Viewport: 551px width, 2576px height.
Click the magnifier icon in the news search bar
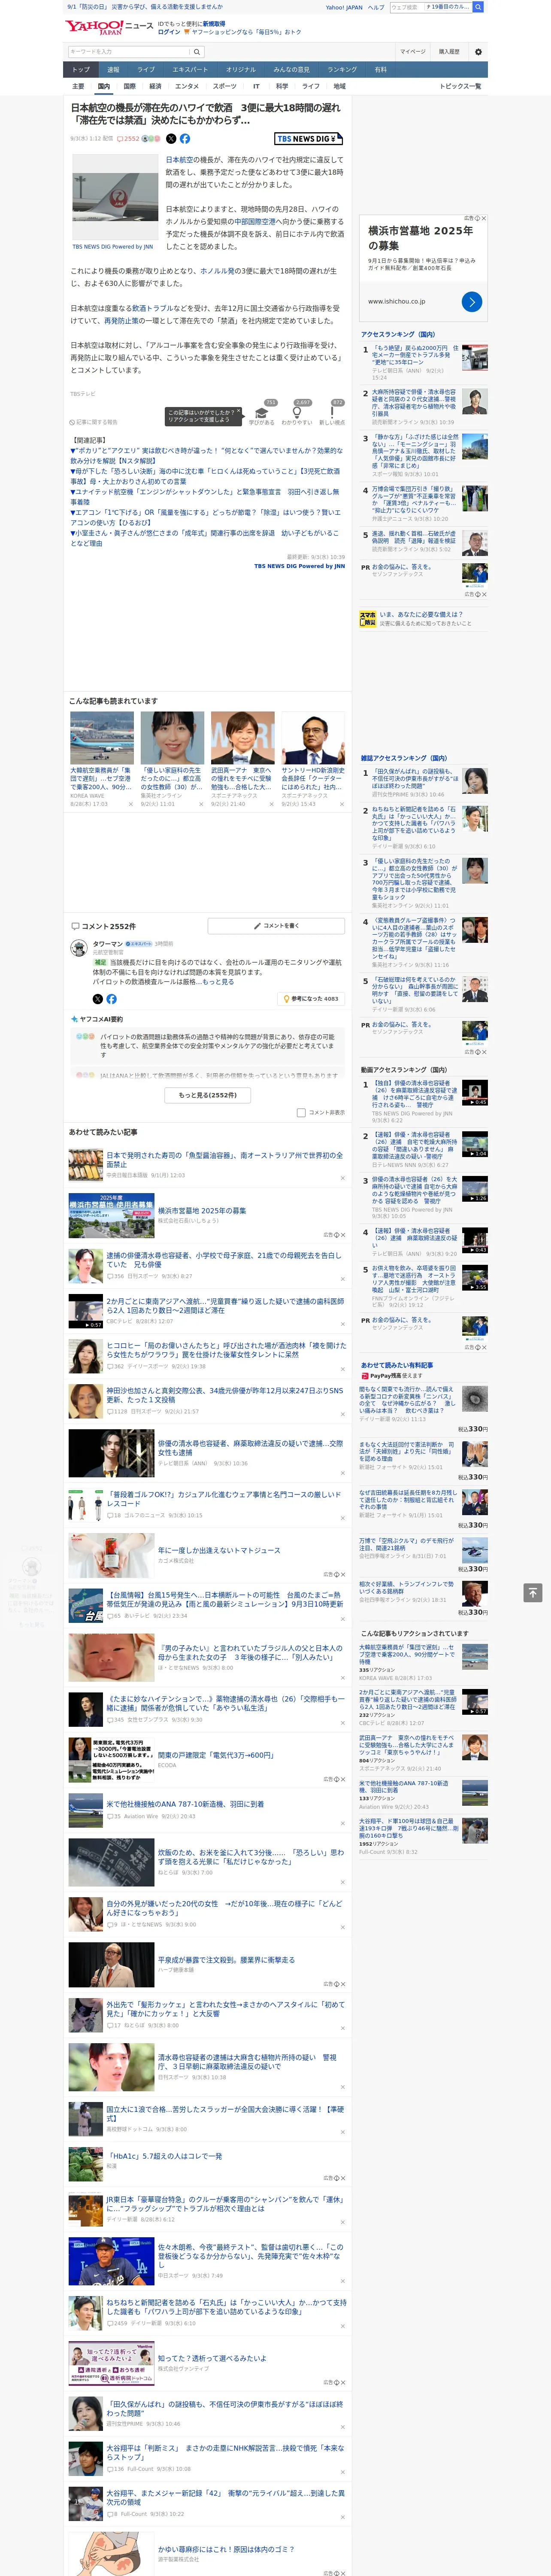point(197,52)
